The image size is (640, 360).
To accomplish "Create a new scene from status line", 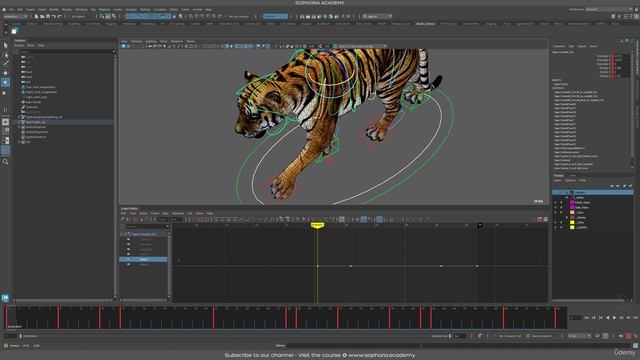I will (36, 16).
